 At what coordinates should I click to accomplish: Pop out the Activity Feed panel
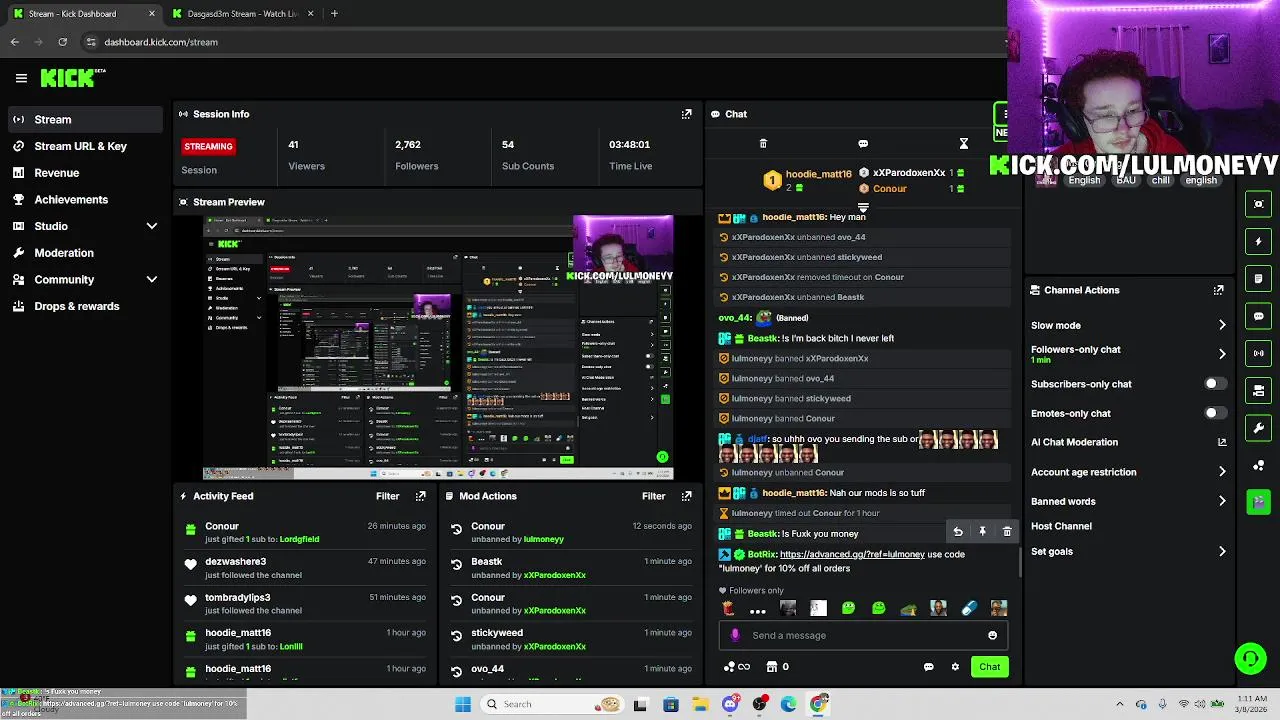tap(420, 496)
